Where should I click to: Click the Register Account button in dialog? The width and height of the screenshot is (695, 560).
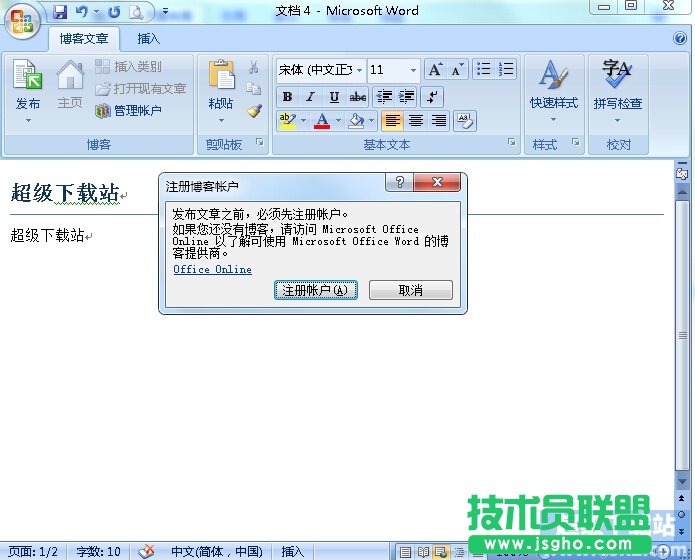315,290
